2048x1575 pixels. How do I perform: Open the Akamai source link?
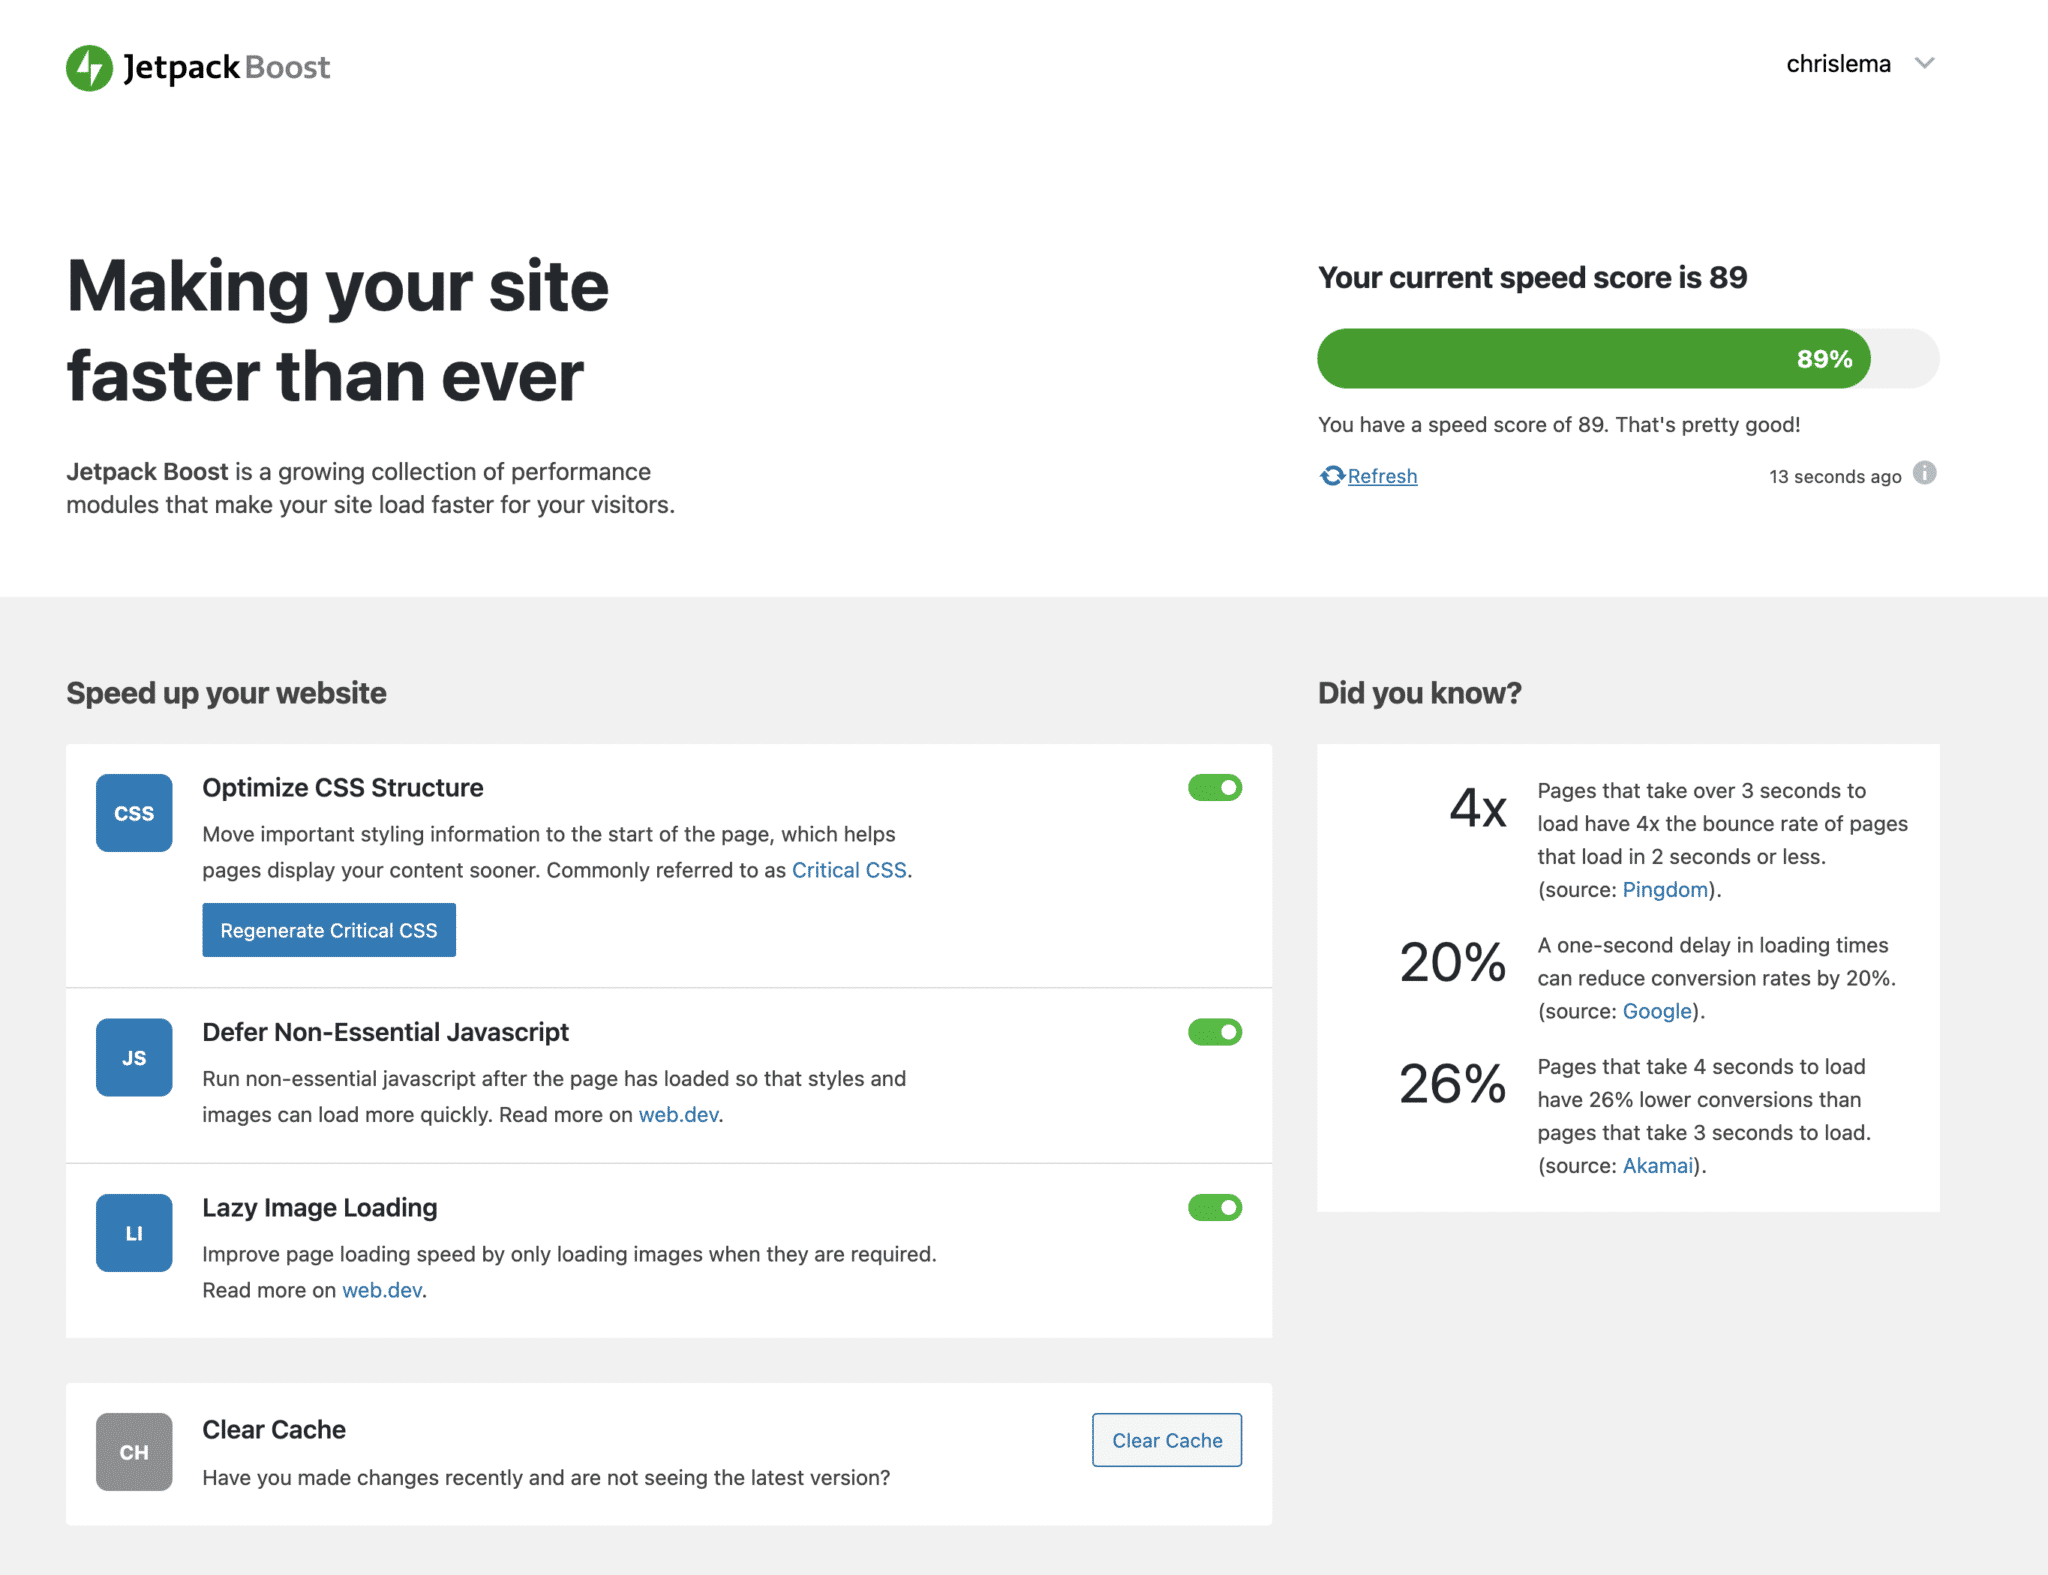point(1657,1166)
